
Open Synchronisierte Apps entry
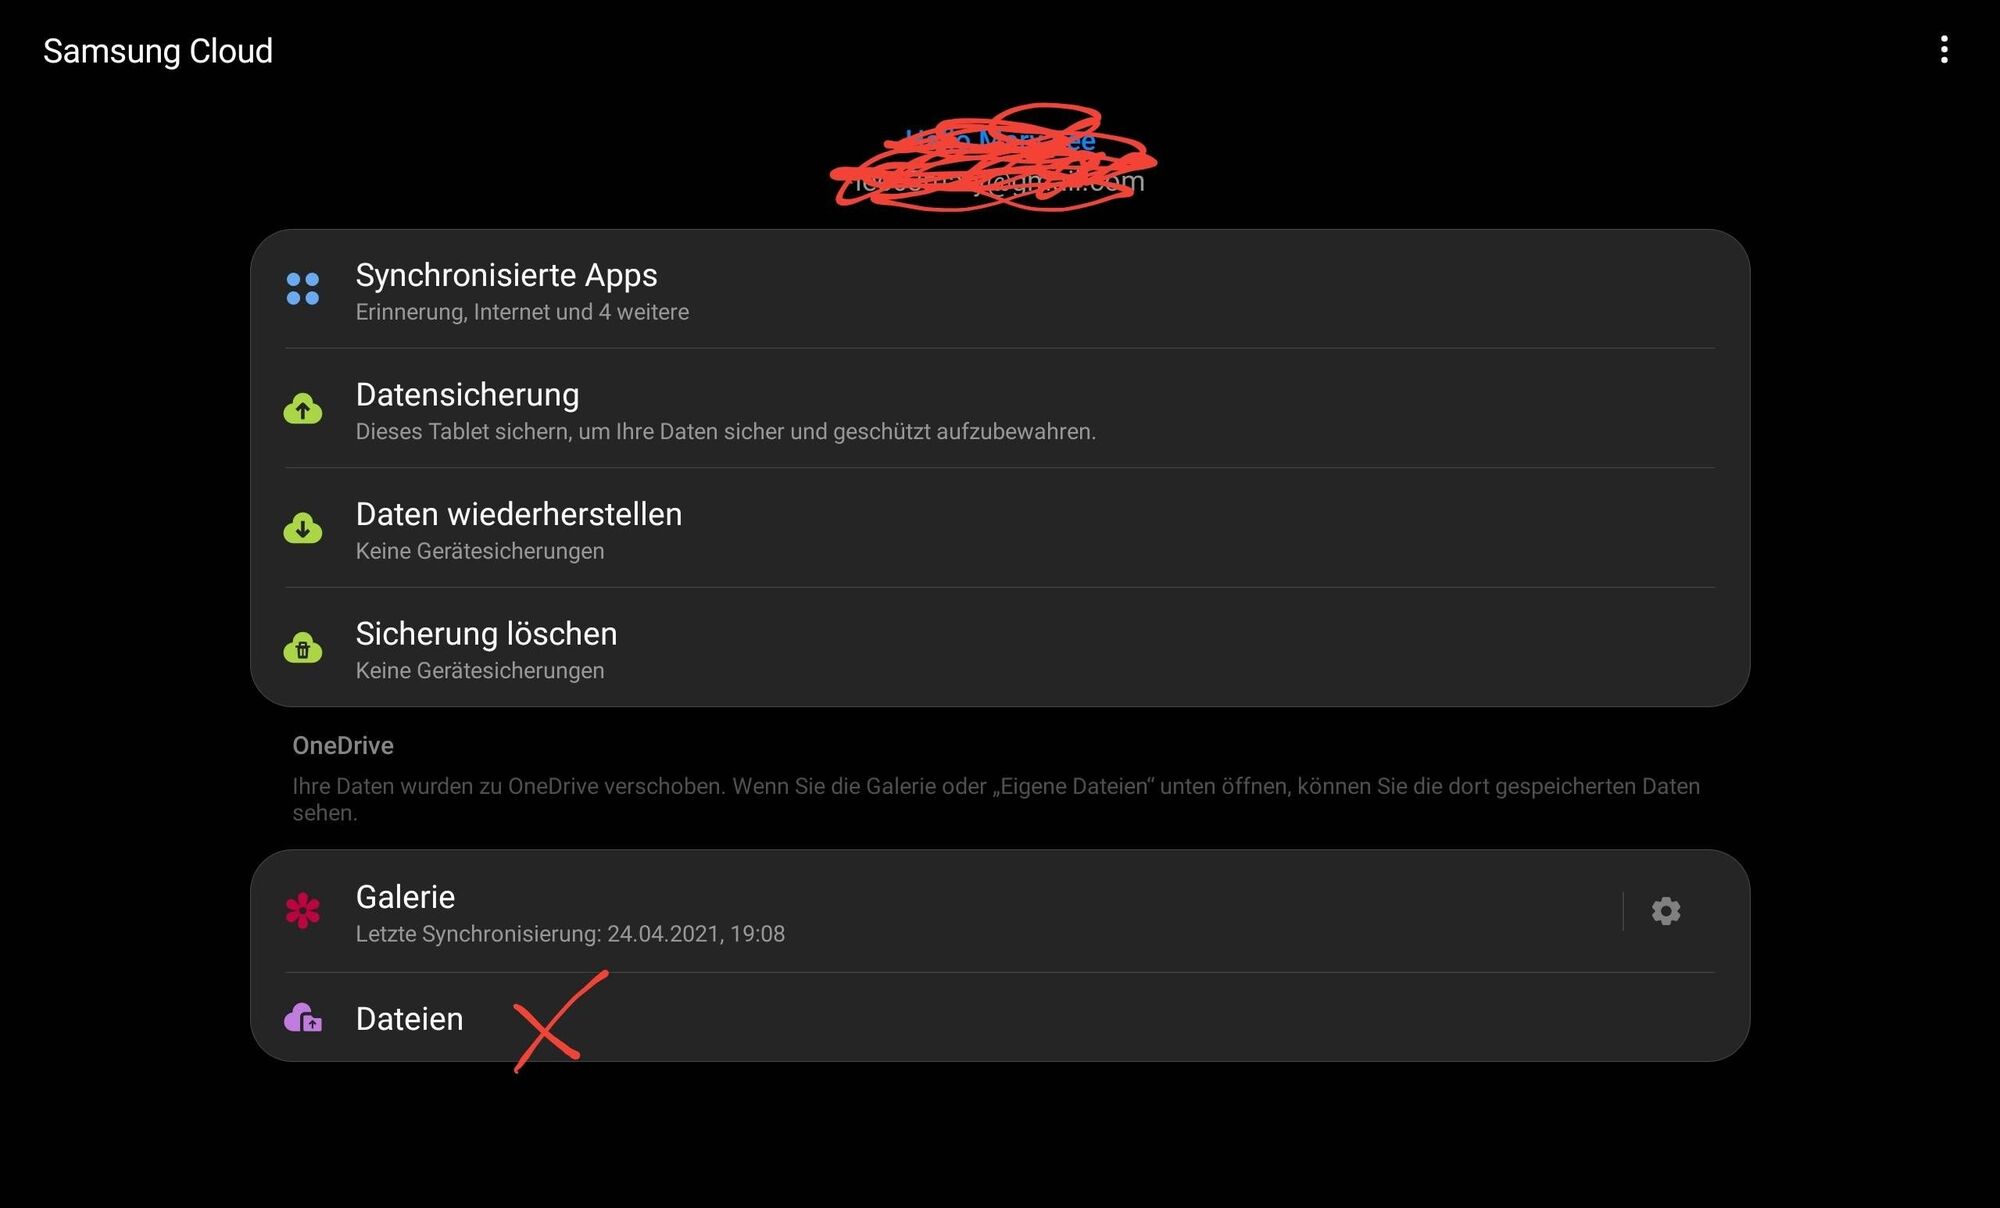pos(1000,289)
